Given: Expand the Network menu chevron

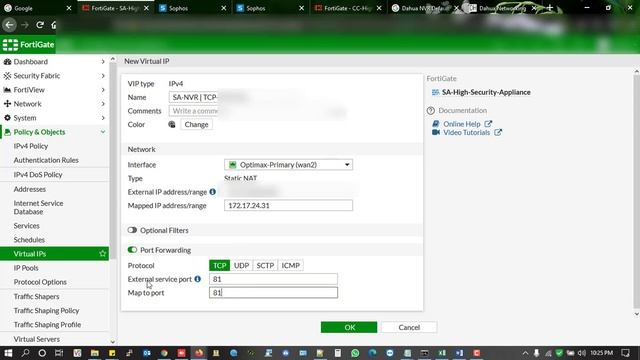Looking at the screenshot, I should coord(103,104).
